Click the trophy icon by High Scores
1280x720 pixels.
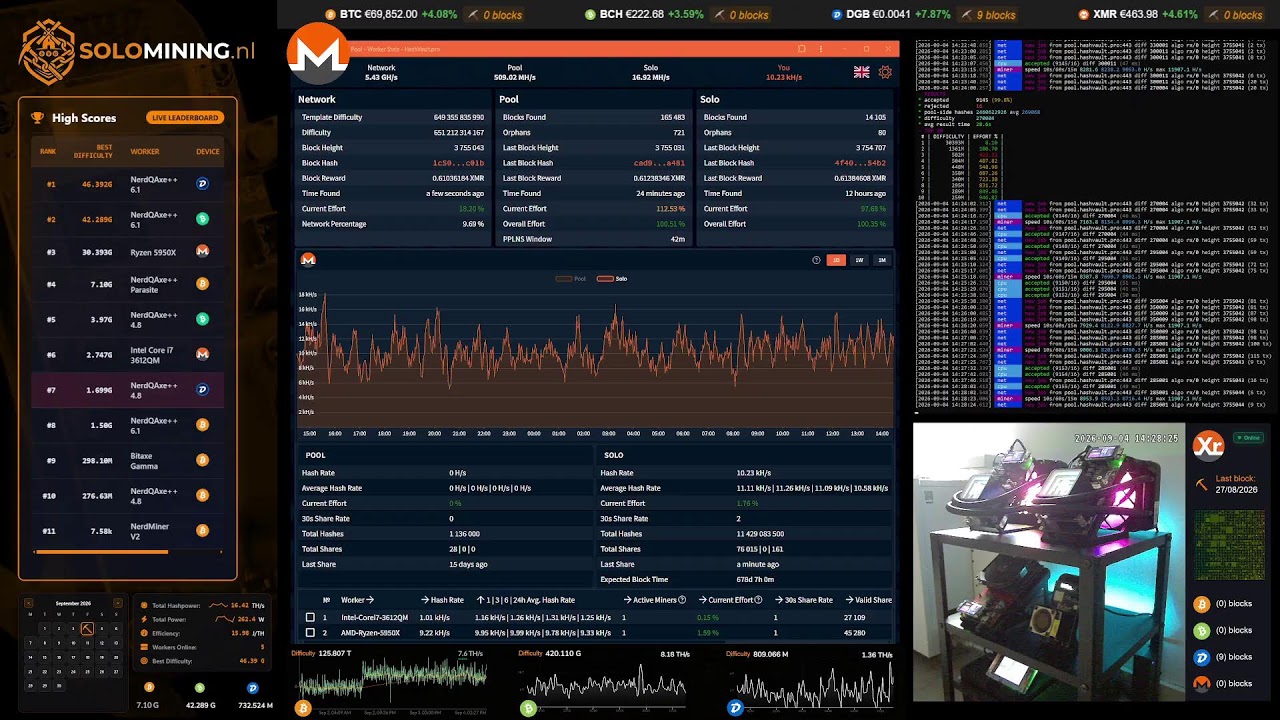[x=38, y=118]
